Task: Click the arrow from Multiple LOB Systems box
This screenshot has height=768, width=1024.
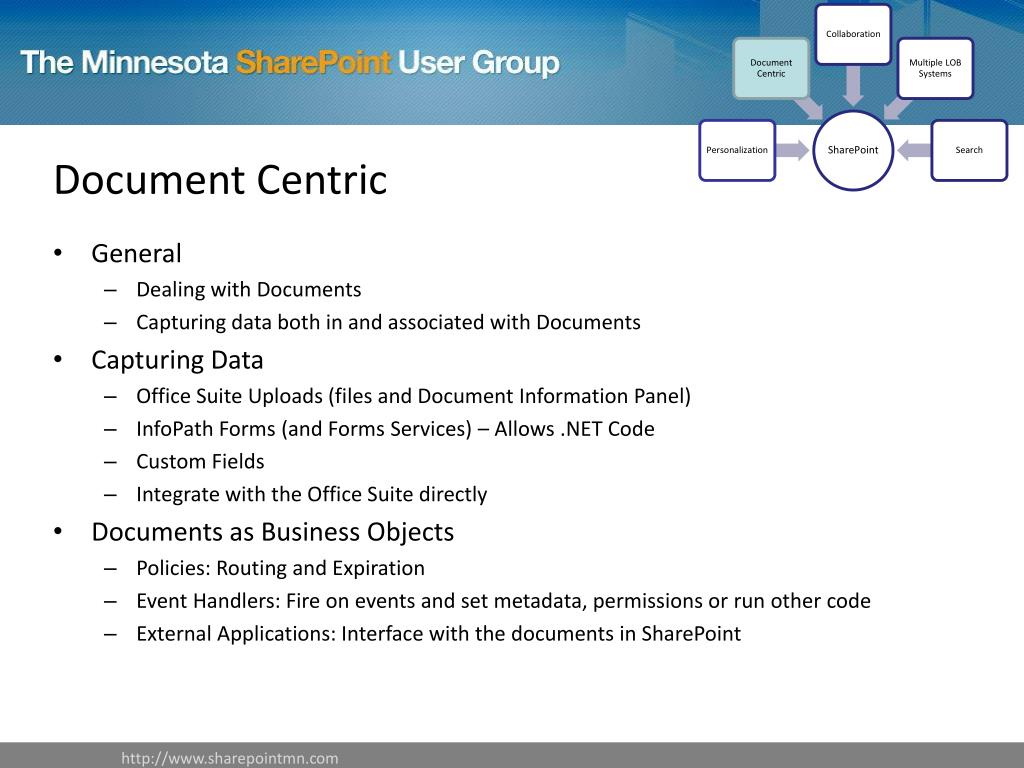Action: pyautogui.click(x=897, y=108)
